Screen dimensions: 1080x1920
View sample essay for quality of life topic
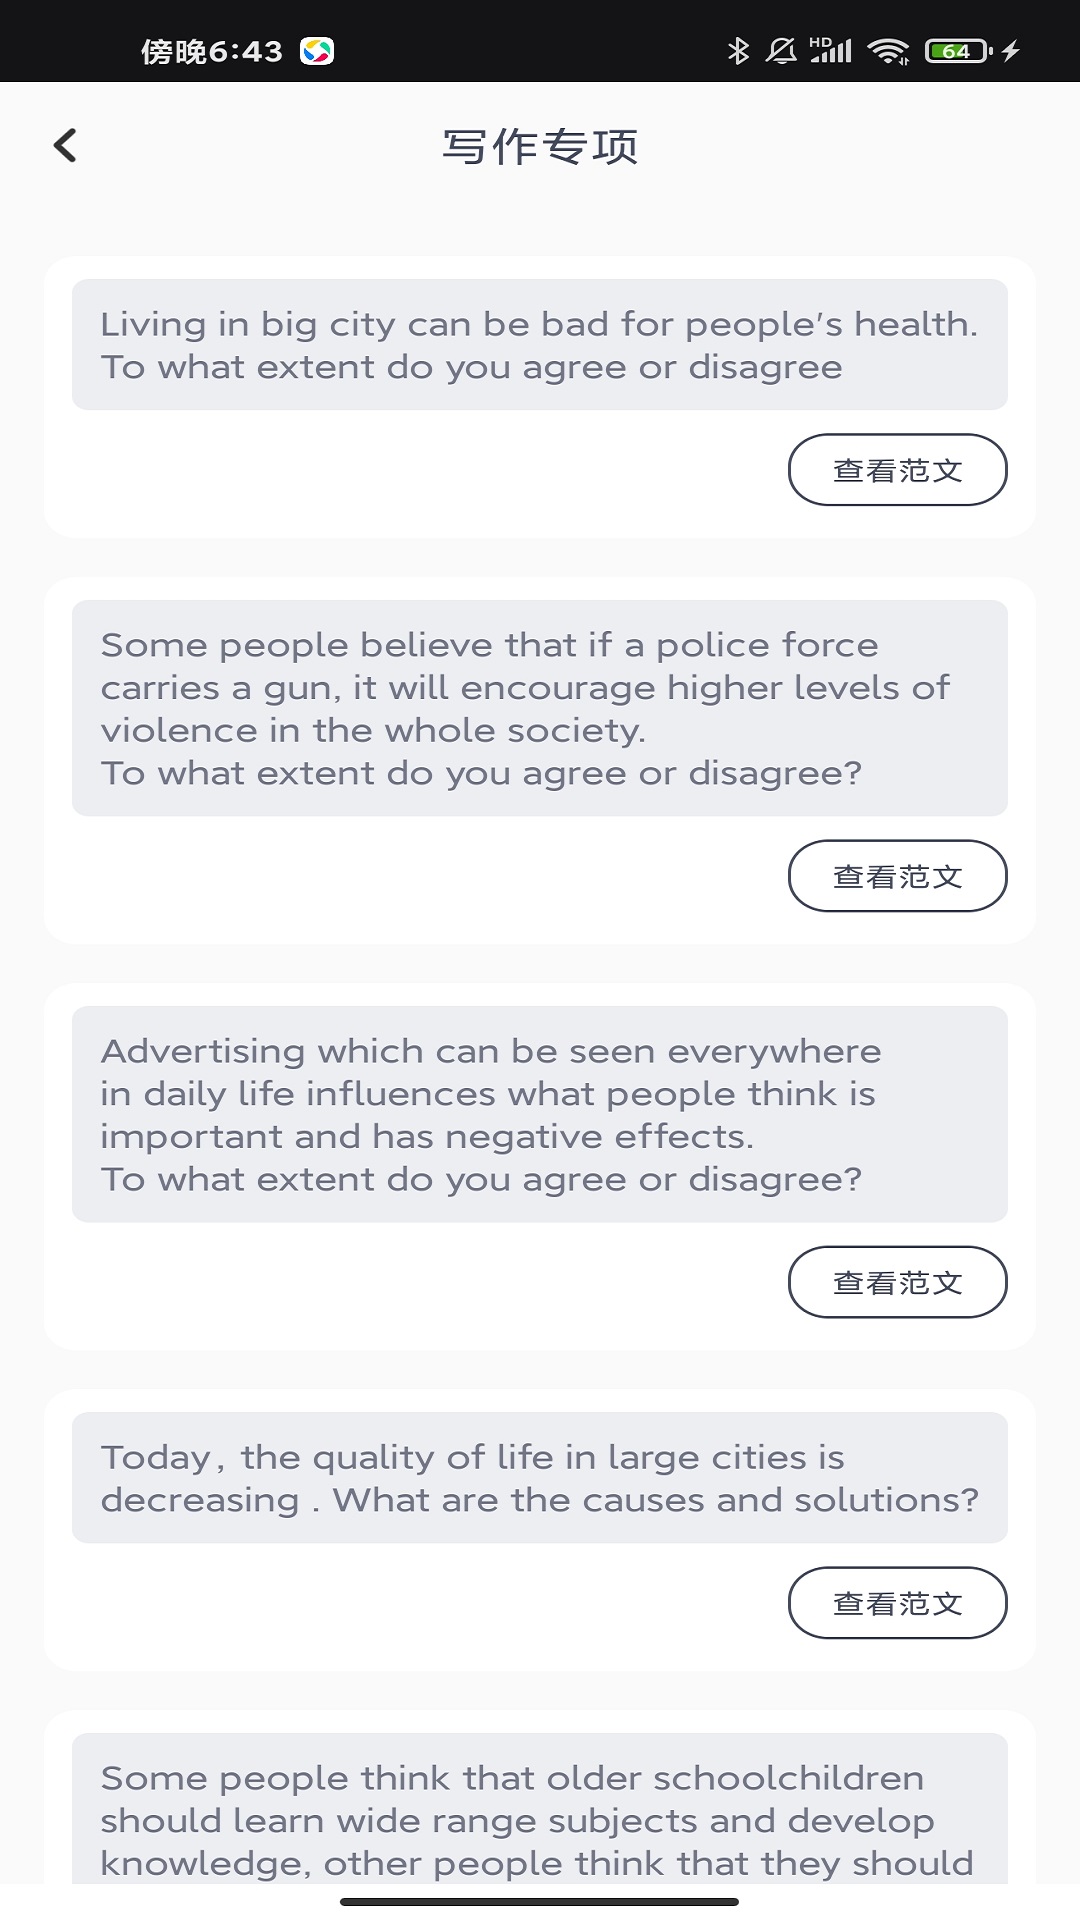(x=897, y=1603)
